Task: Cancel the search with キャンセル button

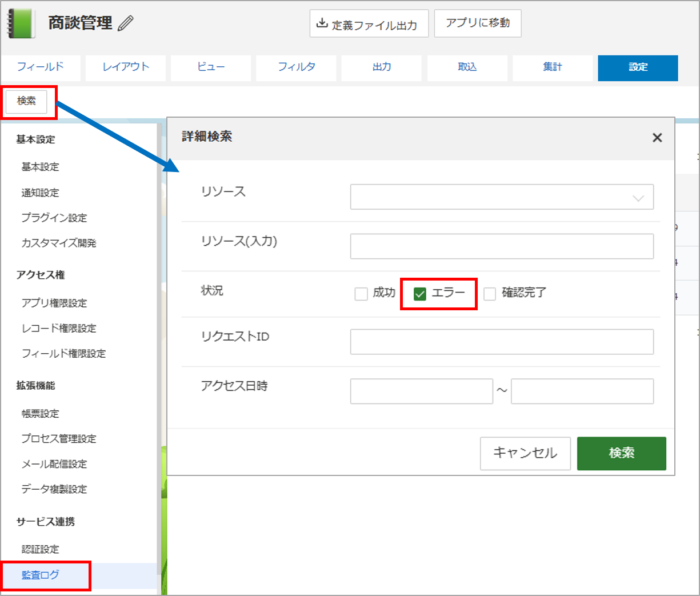Action: coord(525,453)
